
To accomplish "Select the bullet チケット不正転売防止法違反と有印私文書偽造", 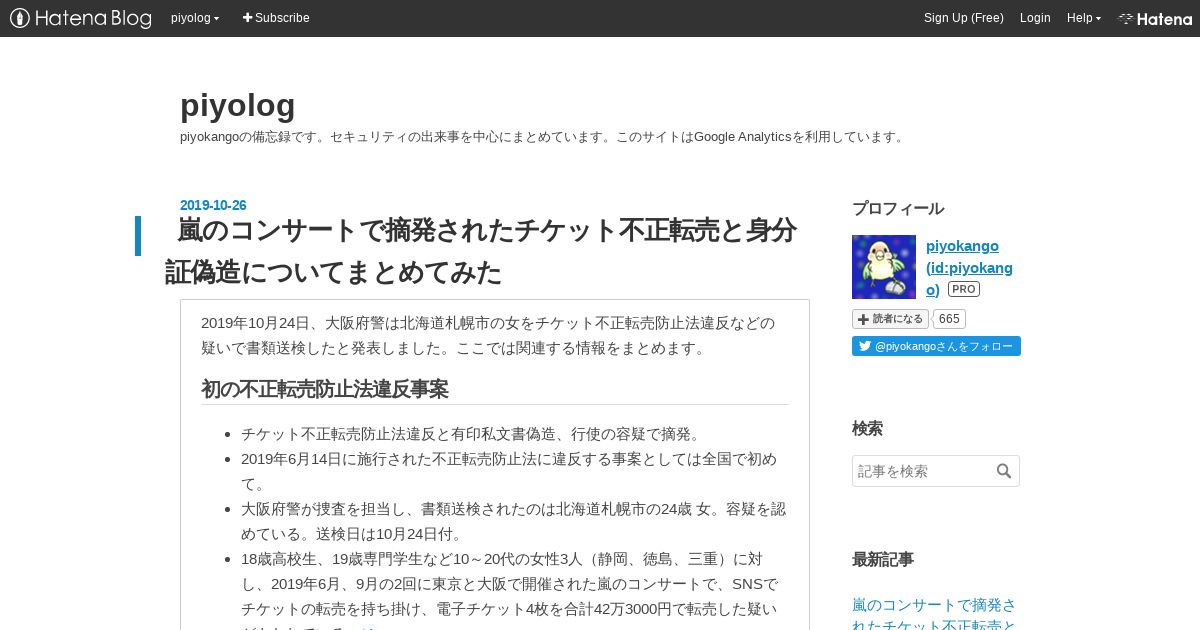I will coord(473,433).
